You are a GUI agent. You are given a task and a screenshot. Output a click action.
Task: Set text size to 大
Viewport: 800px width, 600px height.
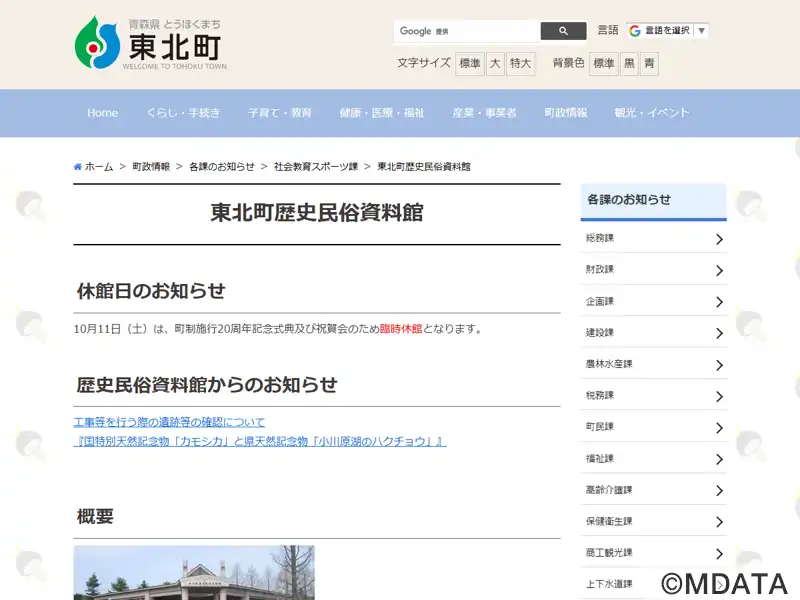click(x=495, y=64)
